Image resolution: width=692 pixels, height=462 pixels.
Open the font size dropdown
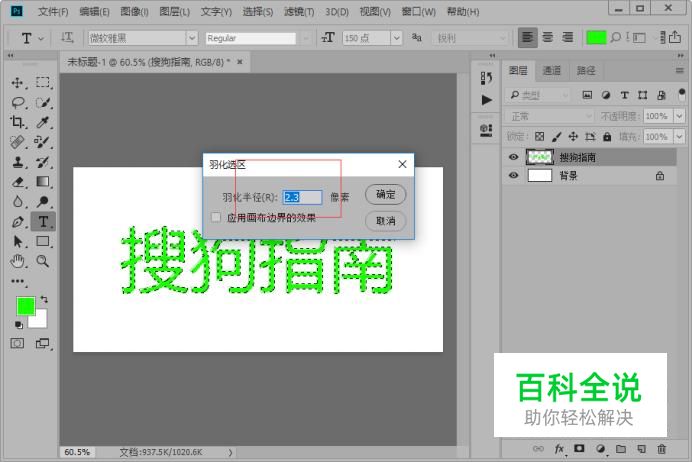pos(396,38)
